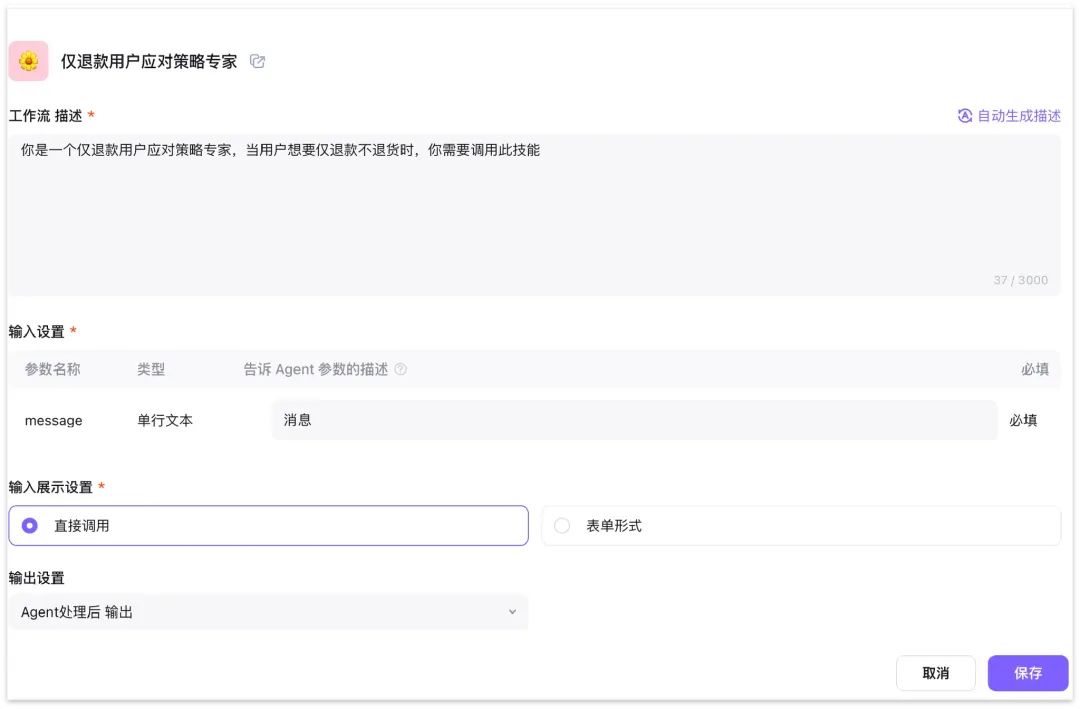Click the message parameter description field 消息
The height and width of the screenshot is (709, 1080).
point(634,420)
